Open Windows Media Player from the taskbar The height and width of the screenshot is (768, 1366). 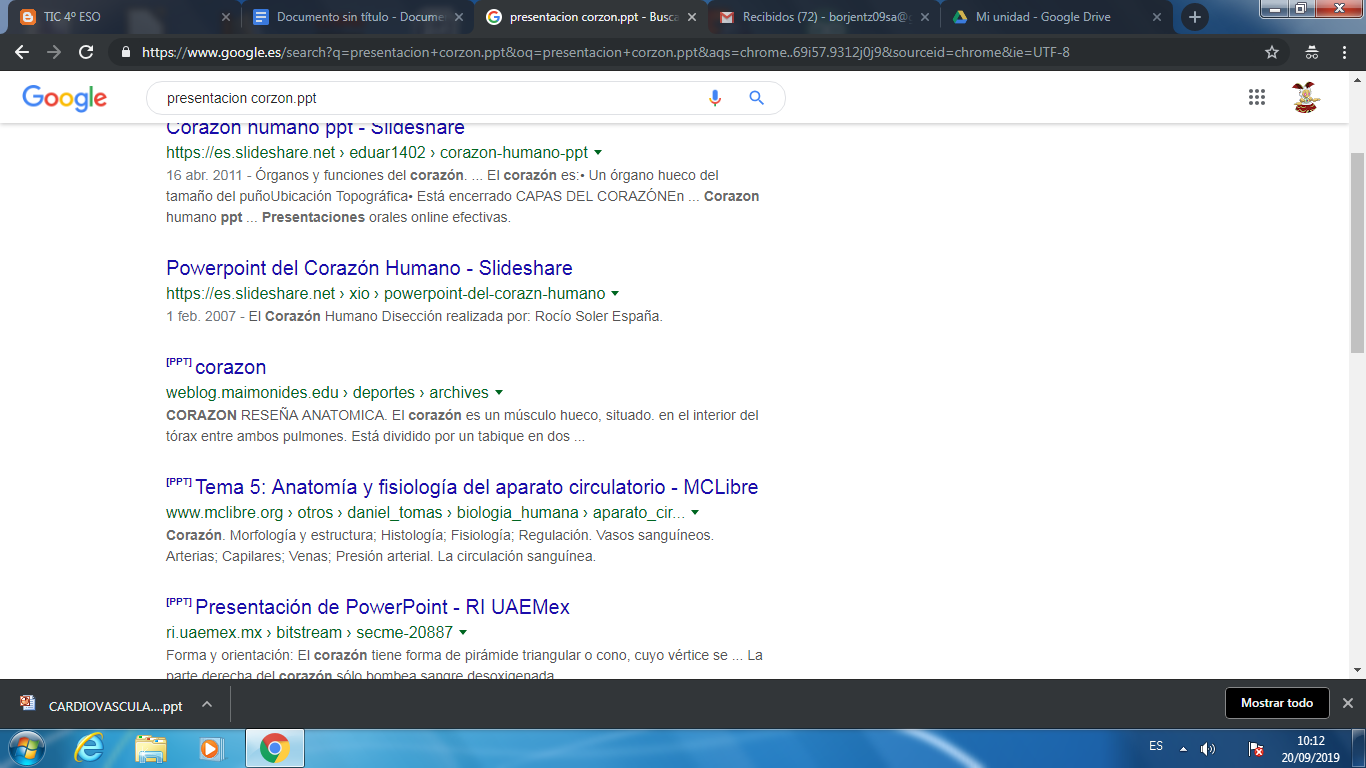pos(210,748)
